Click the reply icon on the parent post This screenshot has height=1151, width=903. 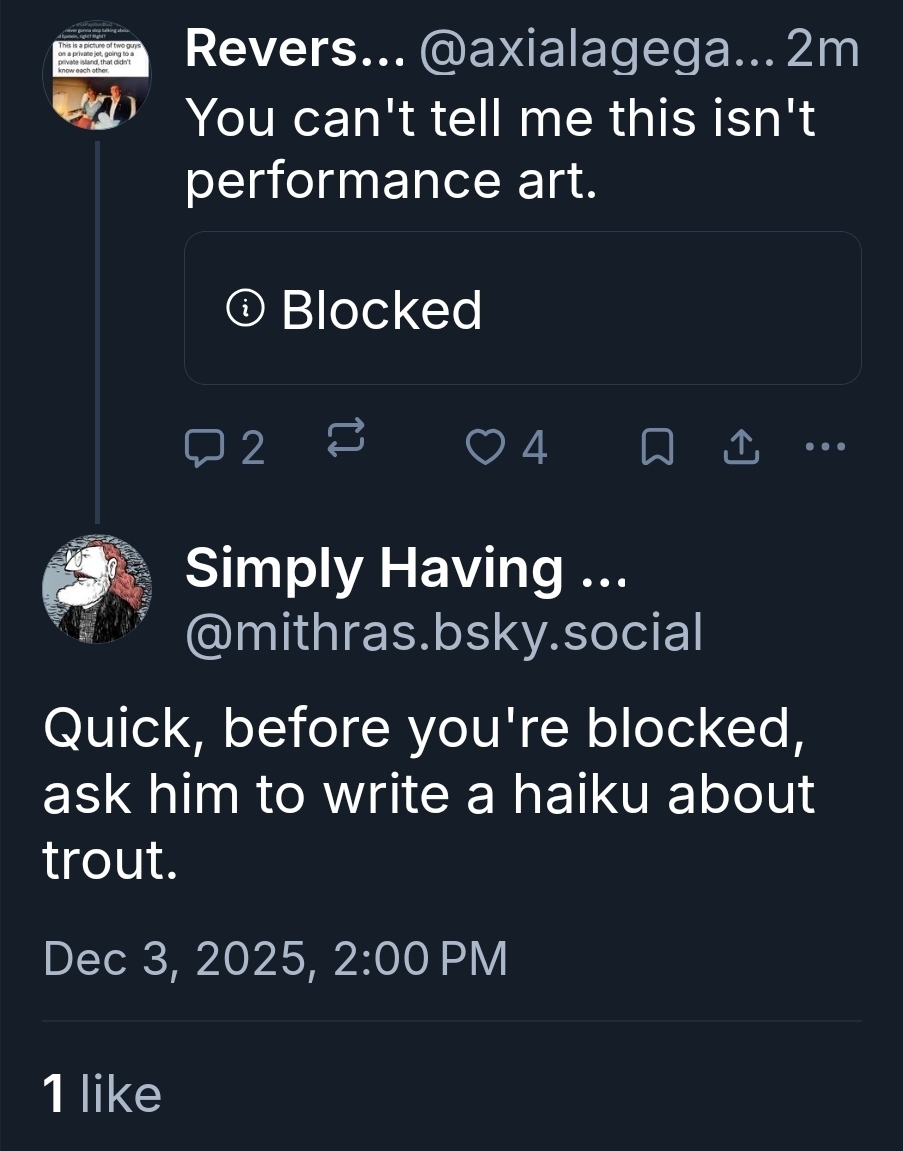point(204,449)
